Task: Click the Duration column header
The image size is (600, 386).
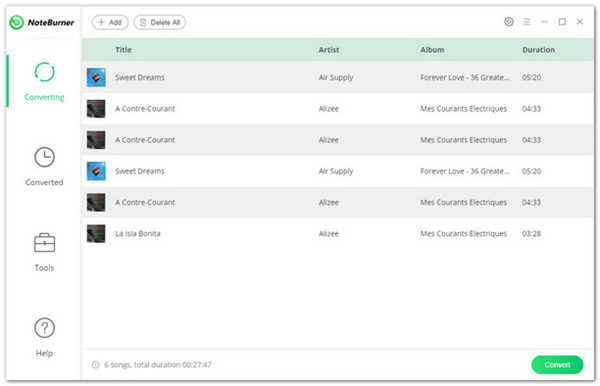Action: pos(538,50)
